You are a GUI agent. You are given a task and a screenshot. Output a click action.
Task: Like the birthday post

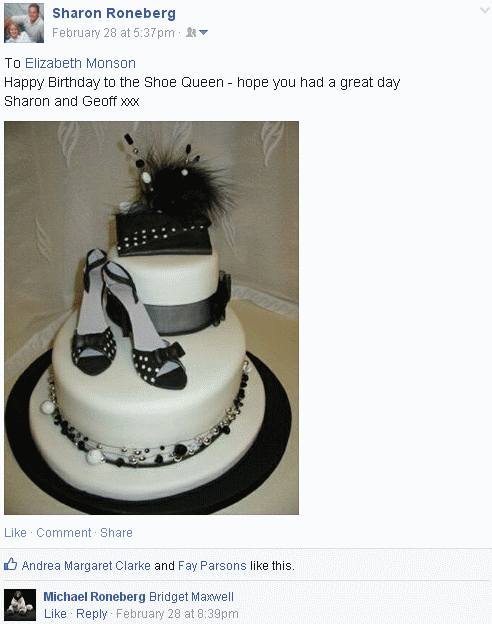pyautogui.click(x=15, y=532)
